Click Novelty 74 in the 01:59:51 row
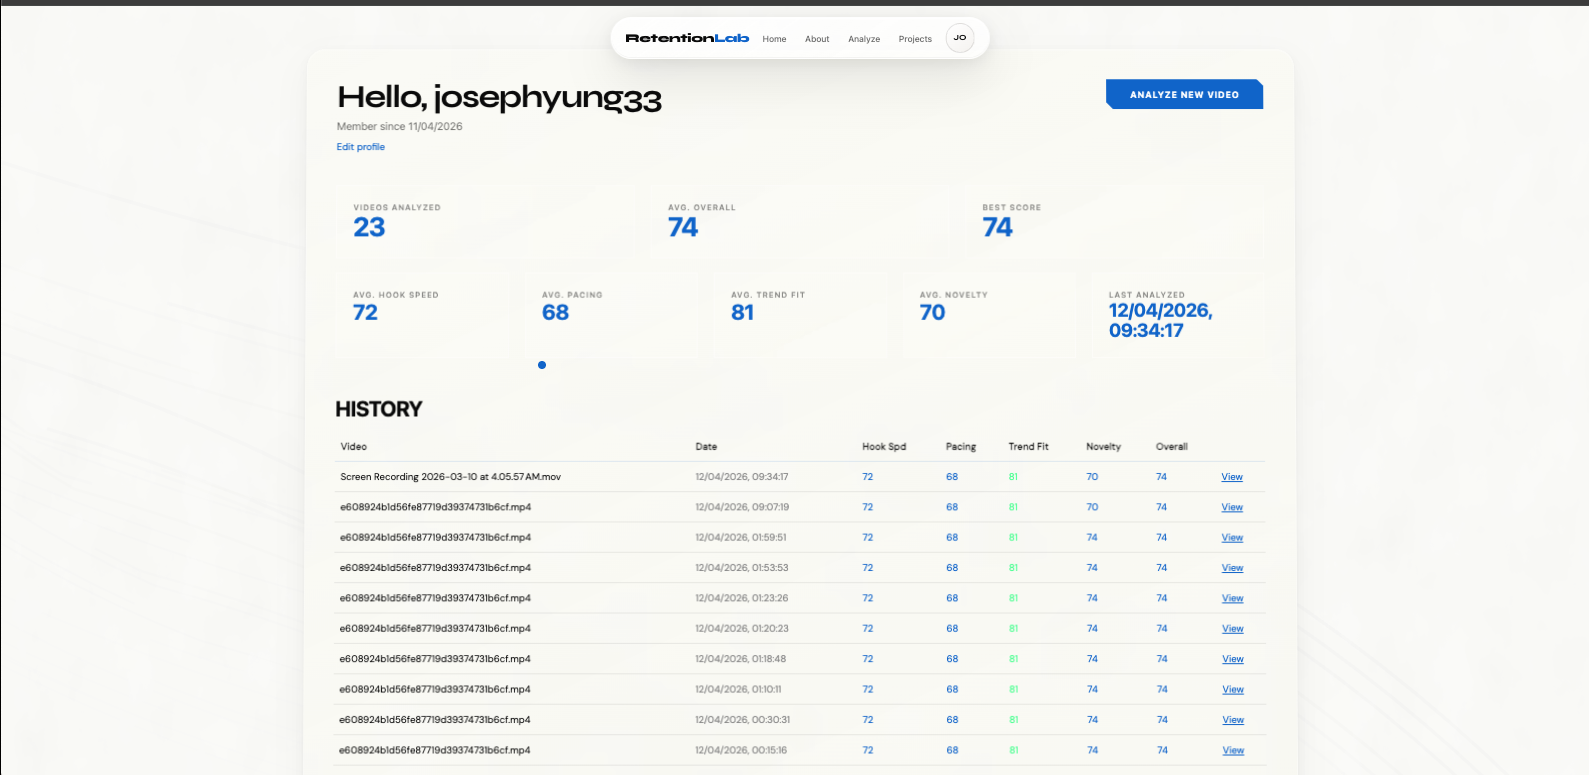 pyautogui.click(x=1092, y=538)
